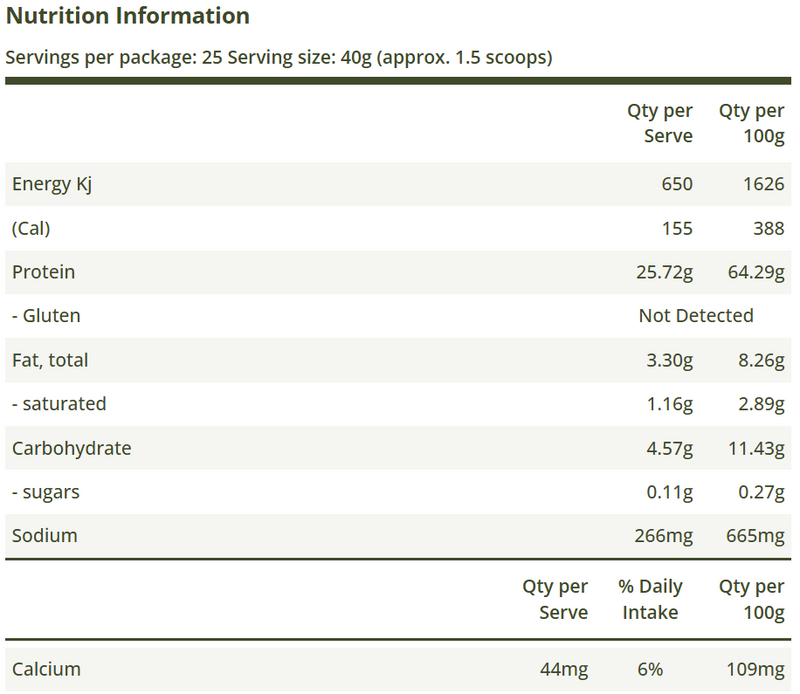Screen dimensions: 800x694
Task: Select the 0.11g sugars per serve value
Action: [x=669, y=492]
